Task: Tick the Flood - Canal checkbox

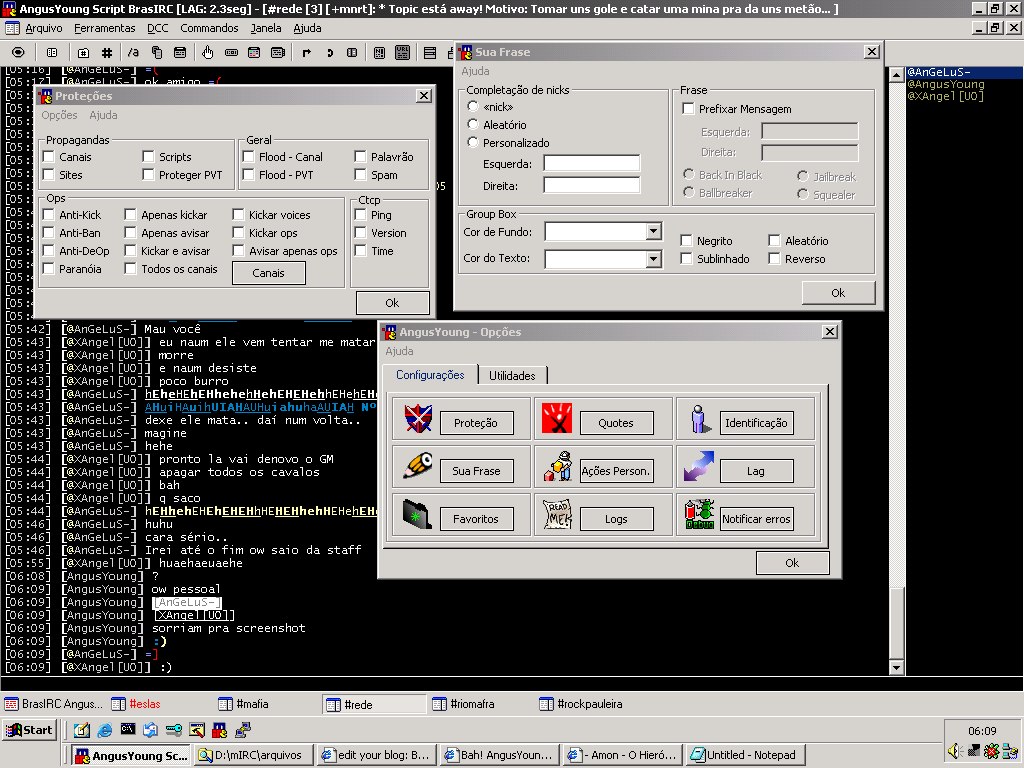Action: 248,157
